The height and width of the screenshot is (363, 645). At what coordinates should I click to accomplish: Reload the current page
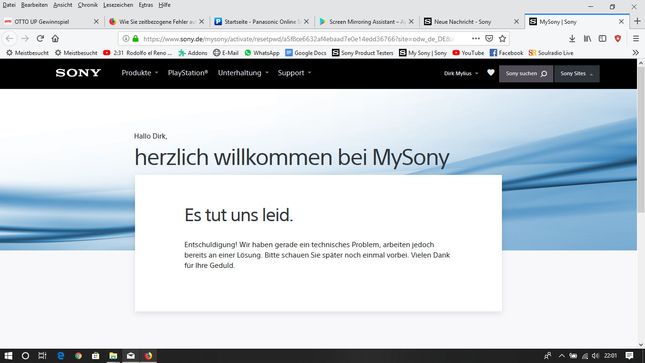click(40, 39)
